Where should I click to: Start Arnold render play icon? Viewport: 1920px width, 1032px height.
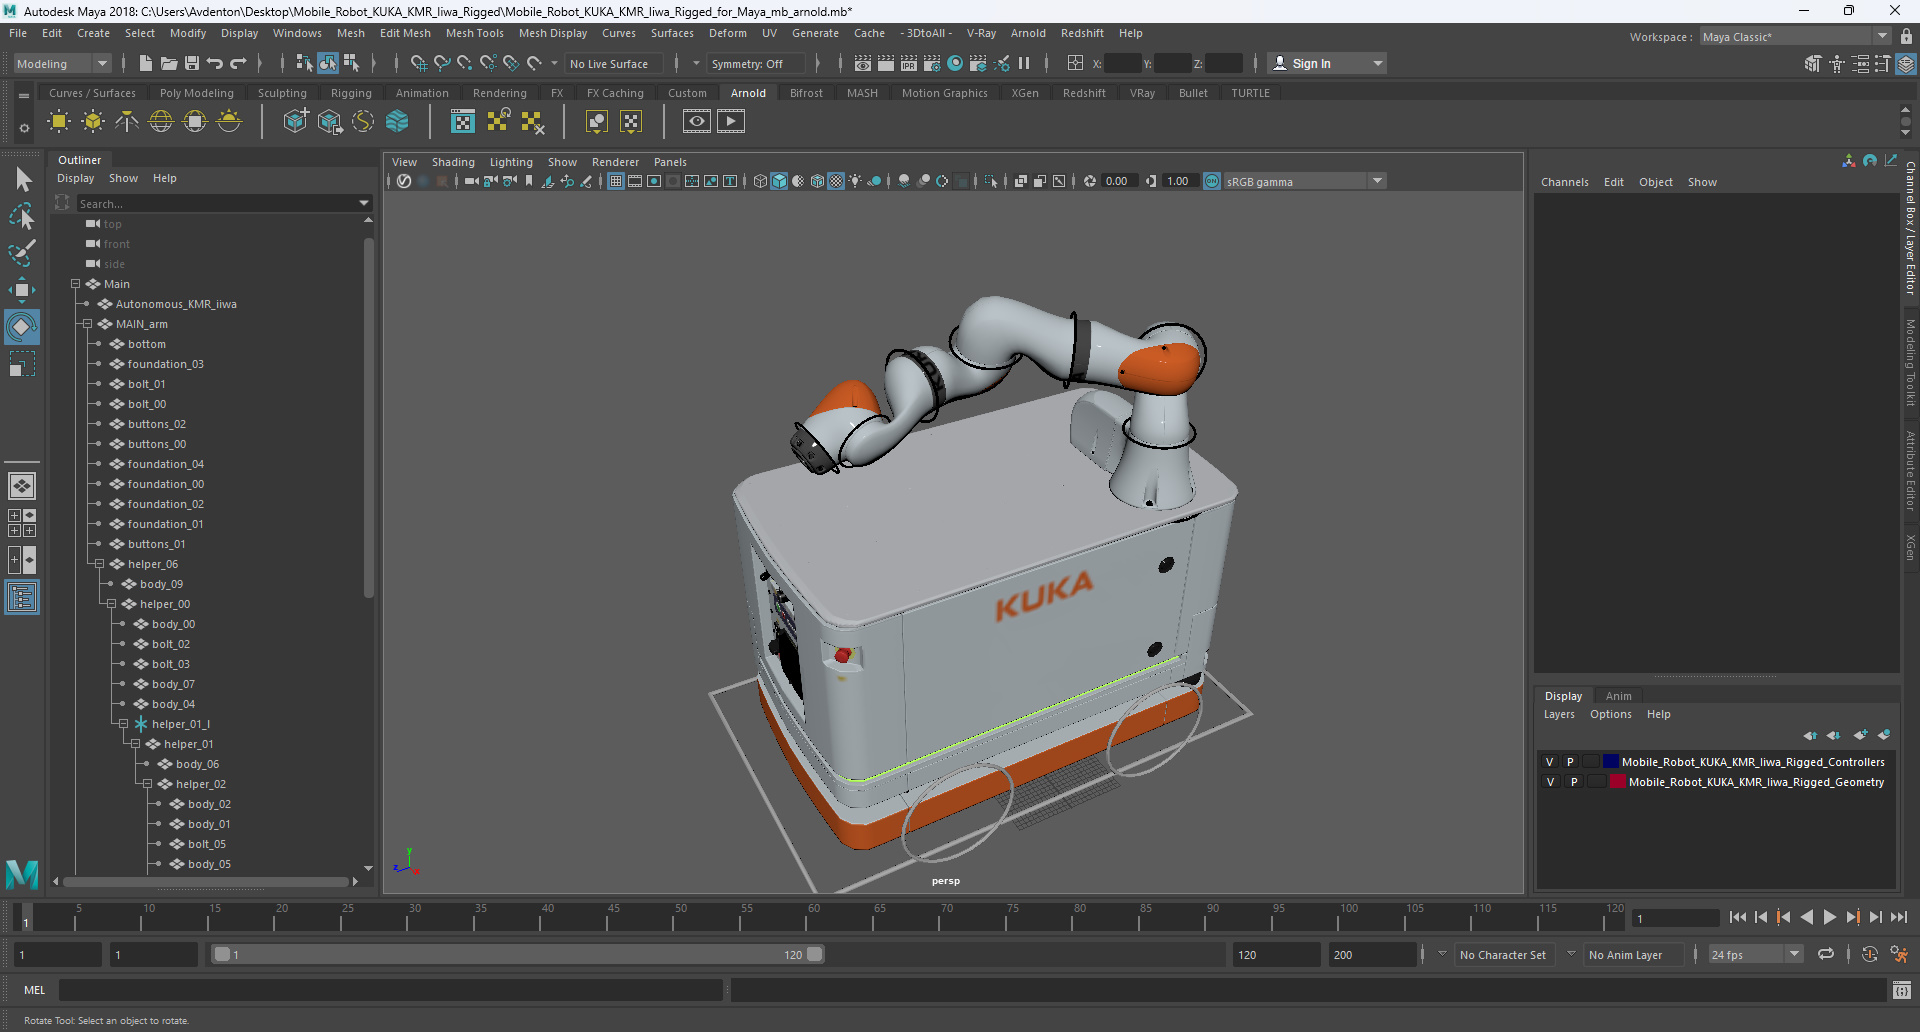pyautogui.click(x=731, y=122)
